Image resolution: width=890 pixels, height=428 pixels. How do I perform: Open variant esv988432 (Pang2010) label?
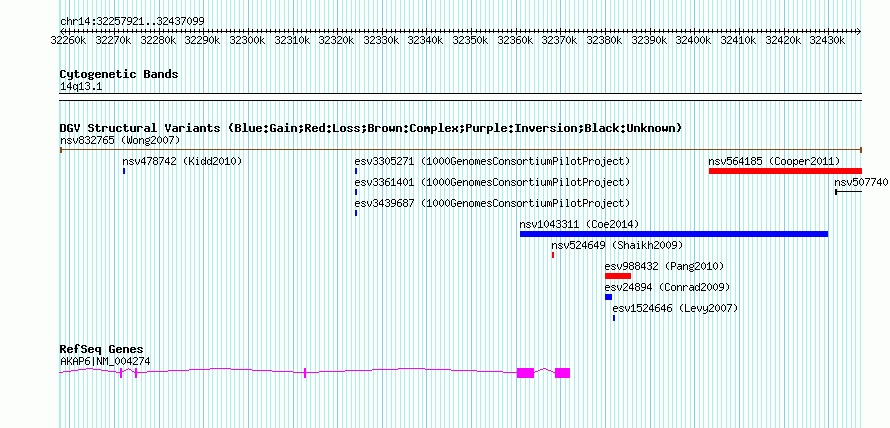[665, 266]
